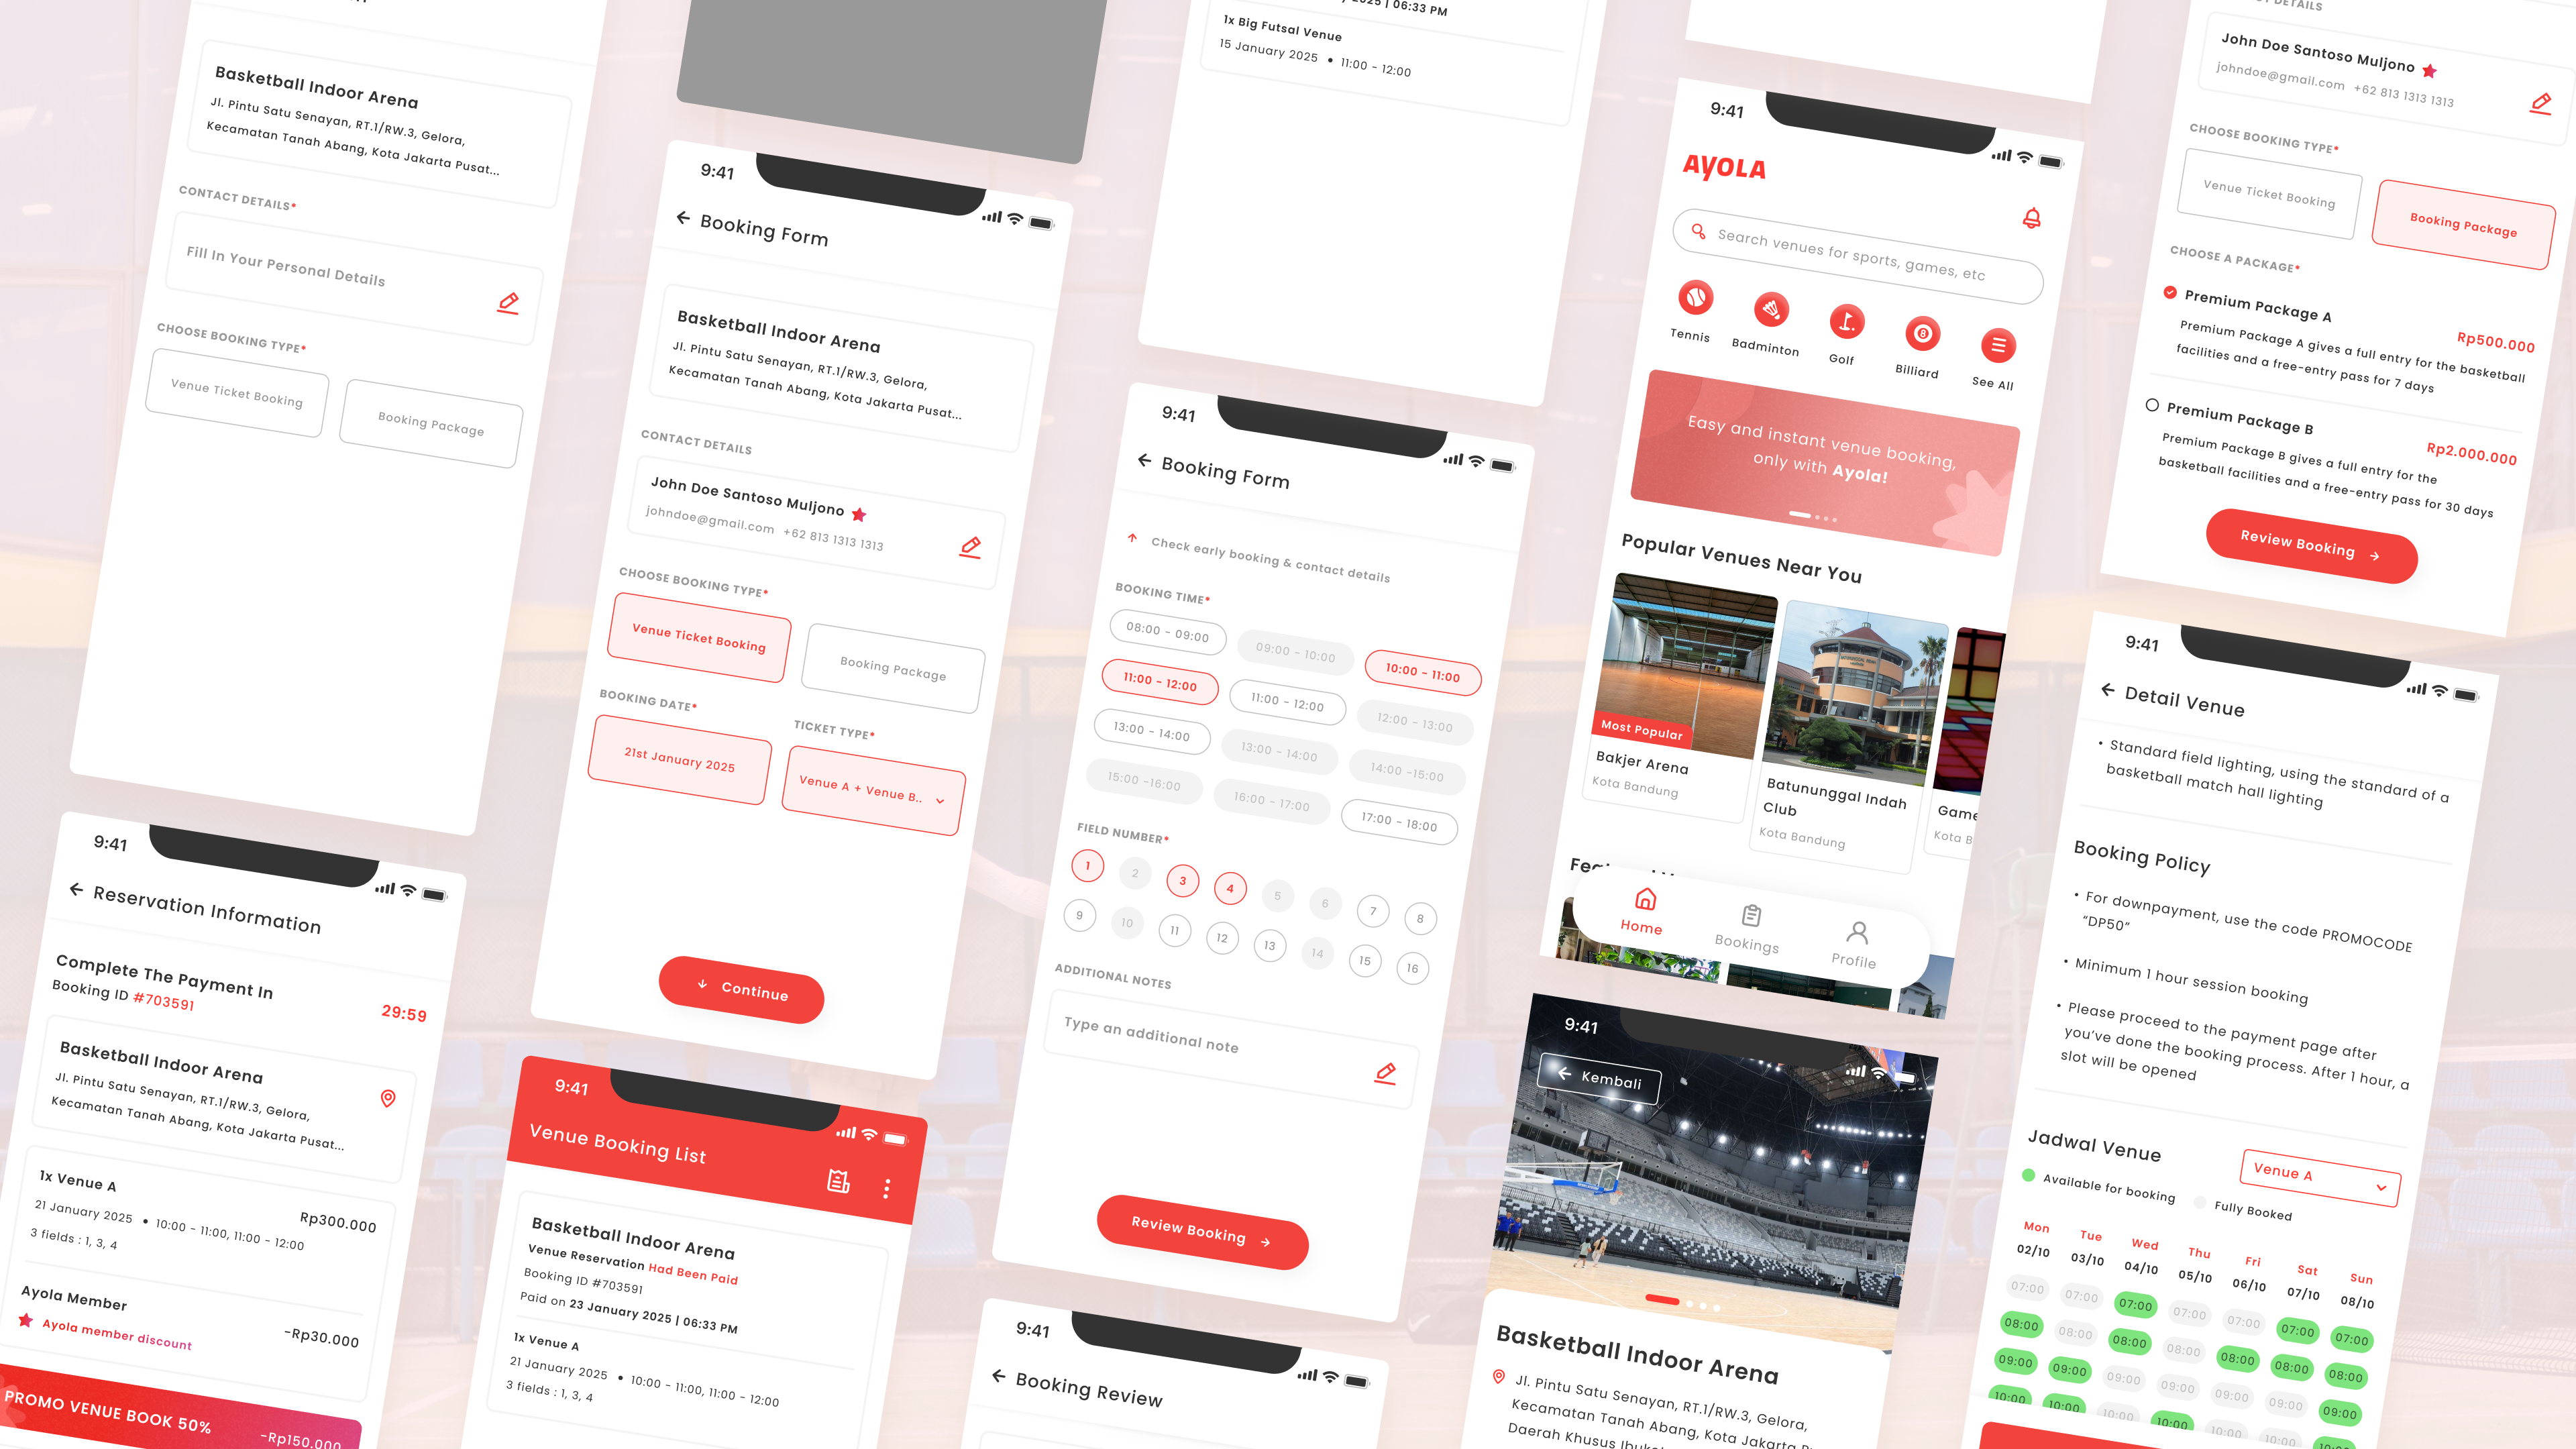Tap the notification bell icon
This screenshot has height=1449, width=2576.
pos(2031,217)
